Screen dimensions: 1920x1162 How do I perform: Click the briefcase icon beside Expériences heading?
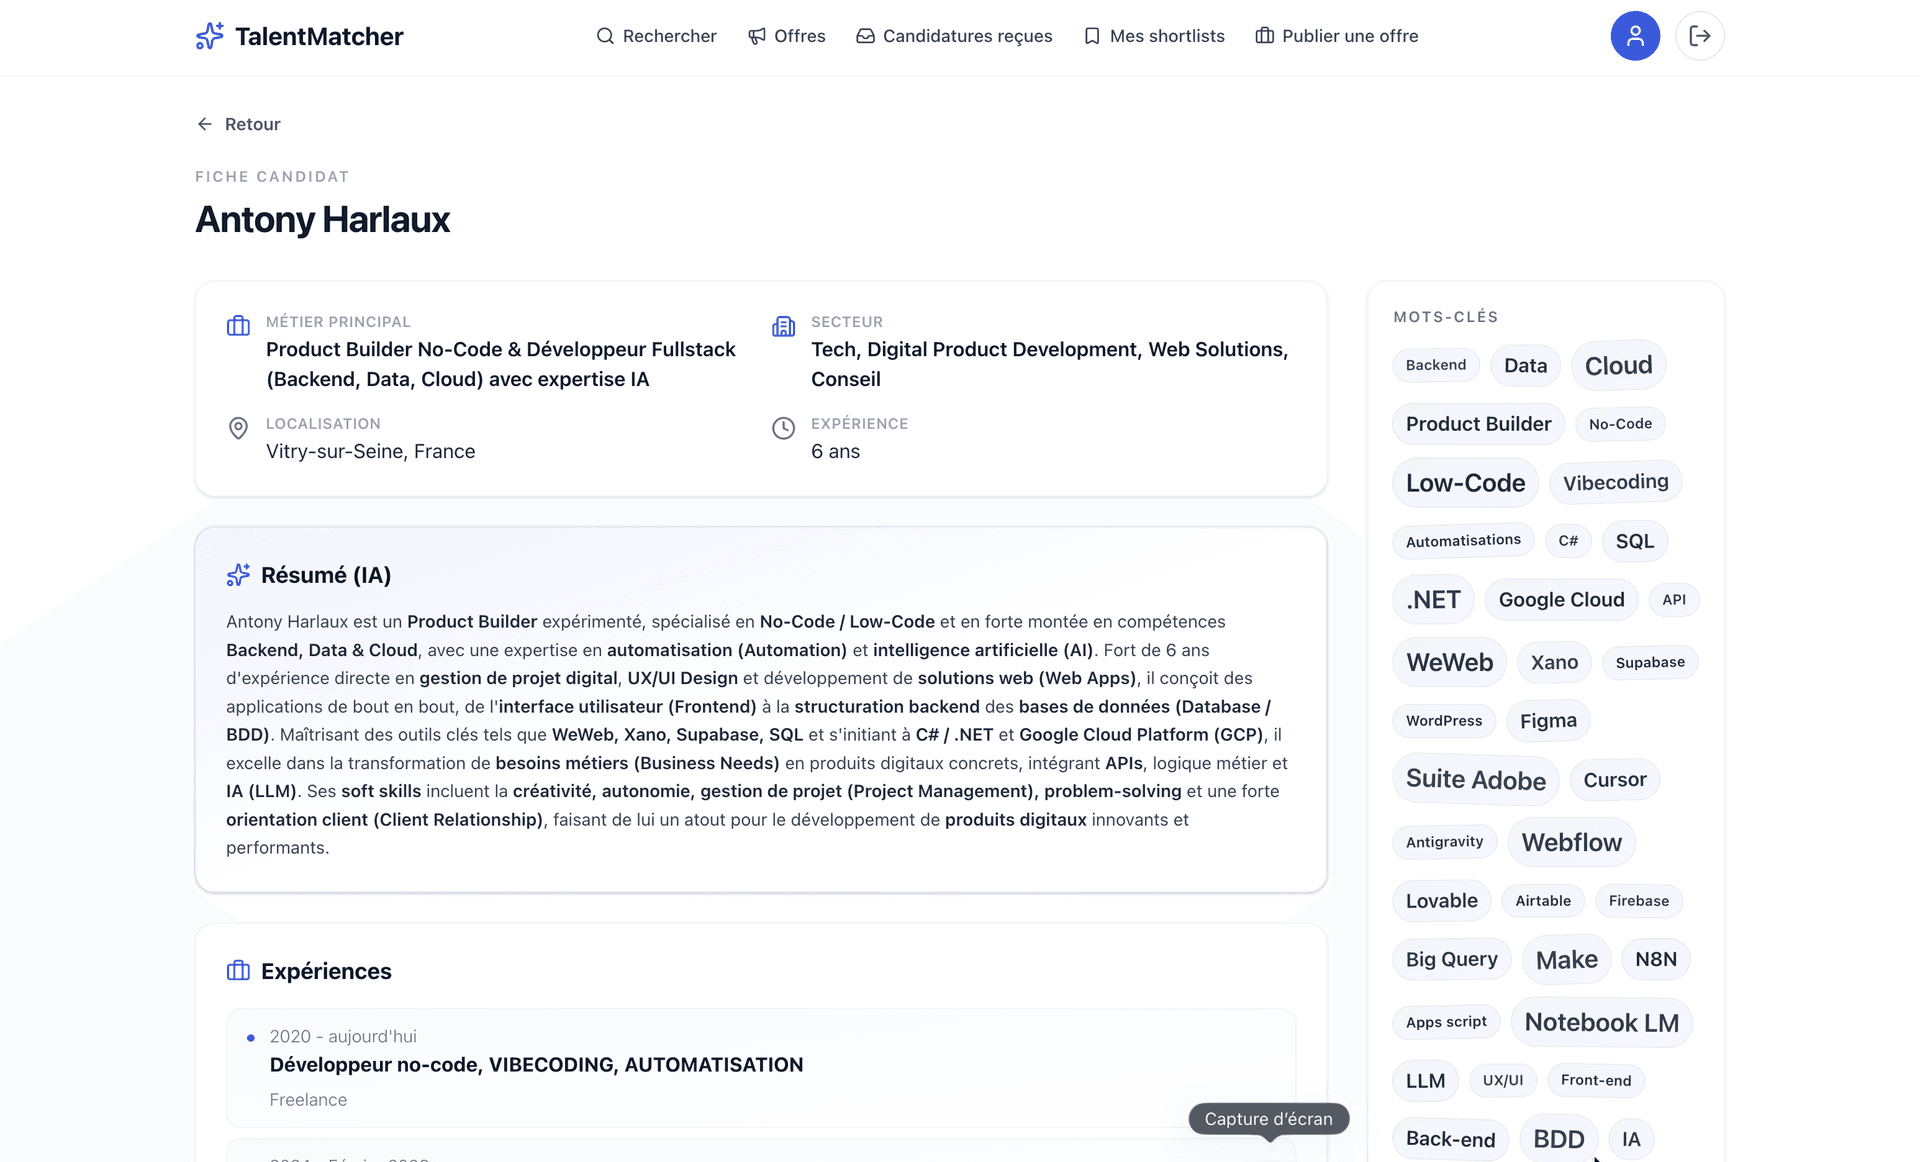point(238,971)
